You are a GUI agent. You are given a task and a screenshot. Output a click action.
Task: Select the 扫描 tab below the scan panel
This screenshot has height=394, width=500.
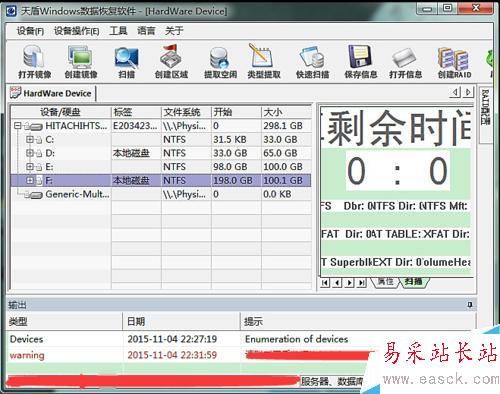(413, 282)
